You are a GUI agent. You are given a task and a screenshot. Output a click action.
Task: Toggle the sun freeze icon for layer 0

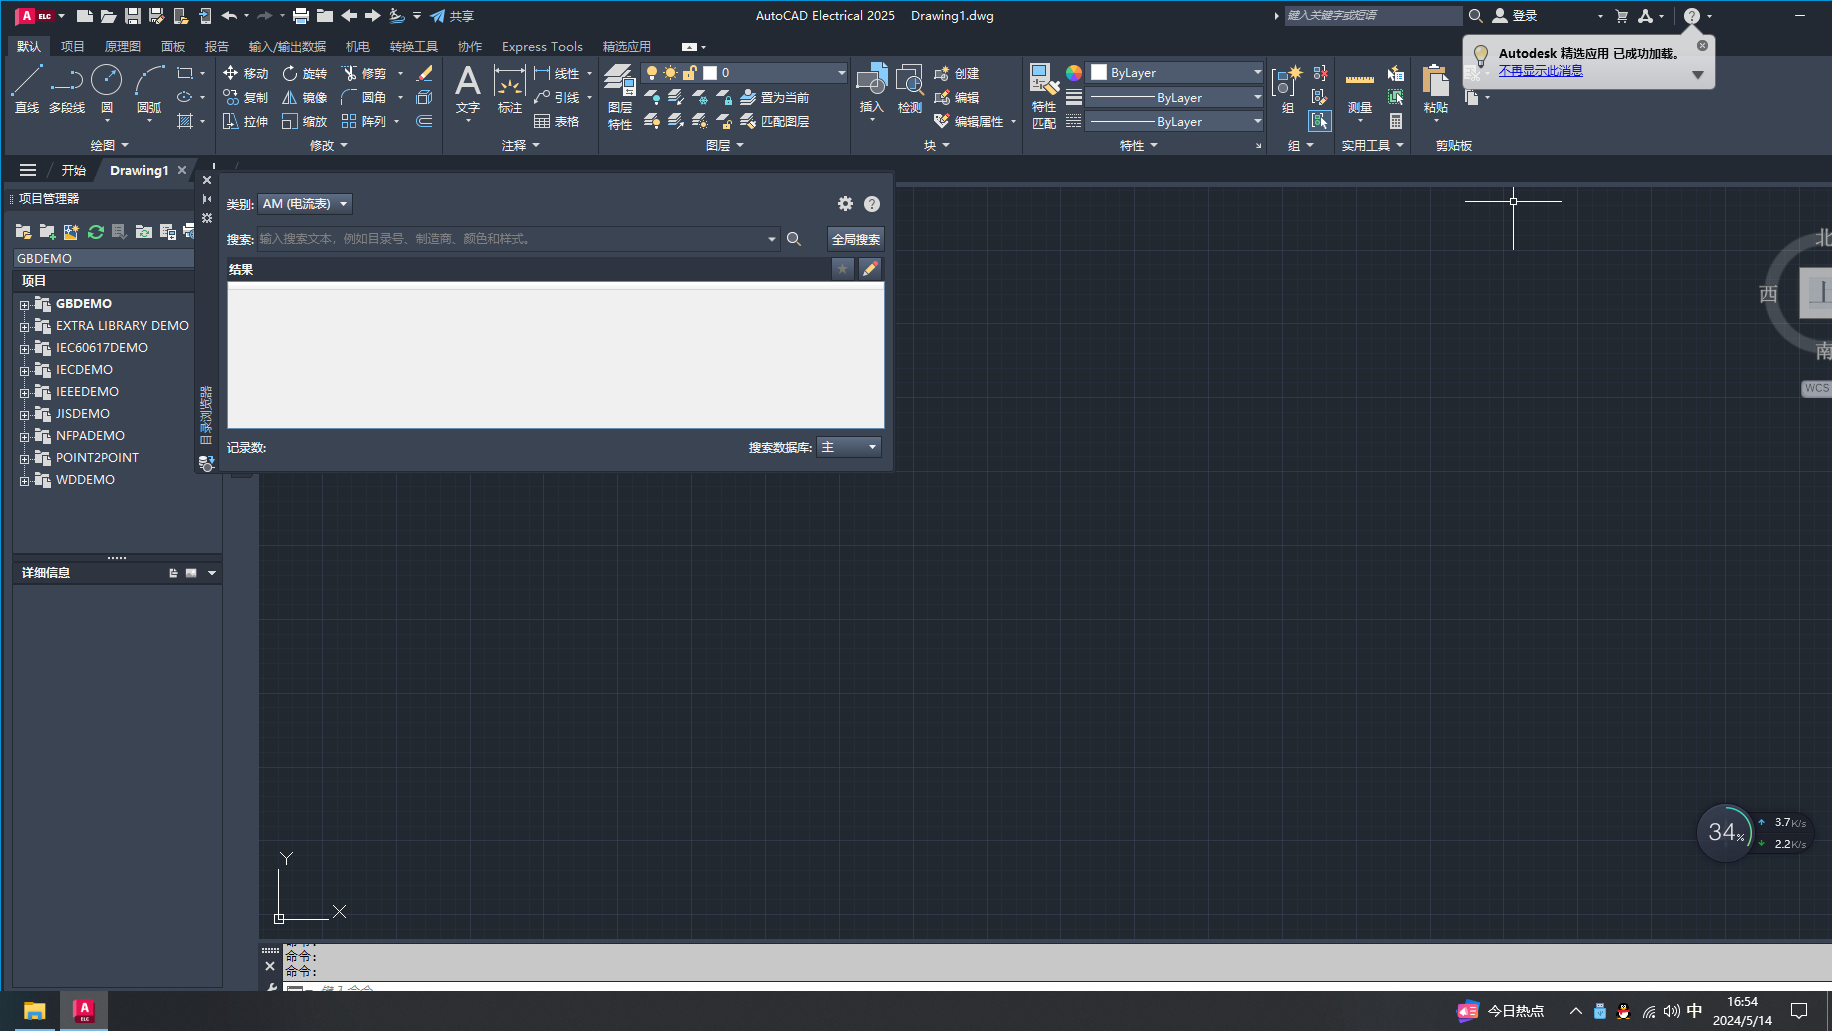pyautogui.click(x=671, y=72)
